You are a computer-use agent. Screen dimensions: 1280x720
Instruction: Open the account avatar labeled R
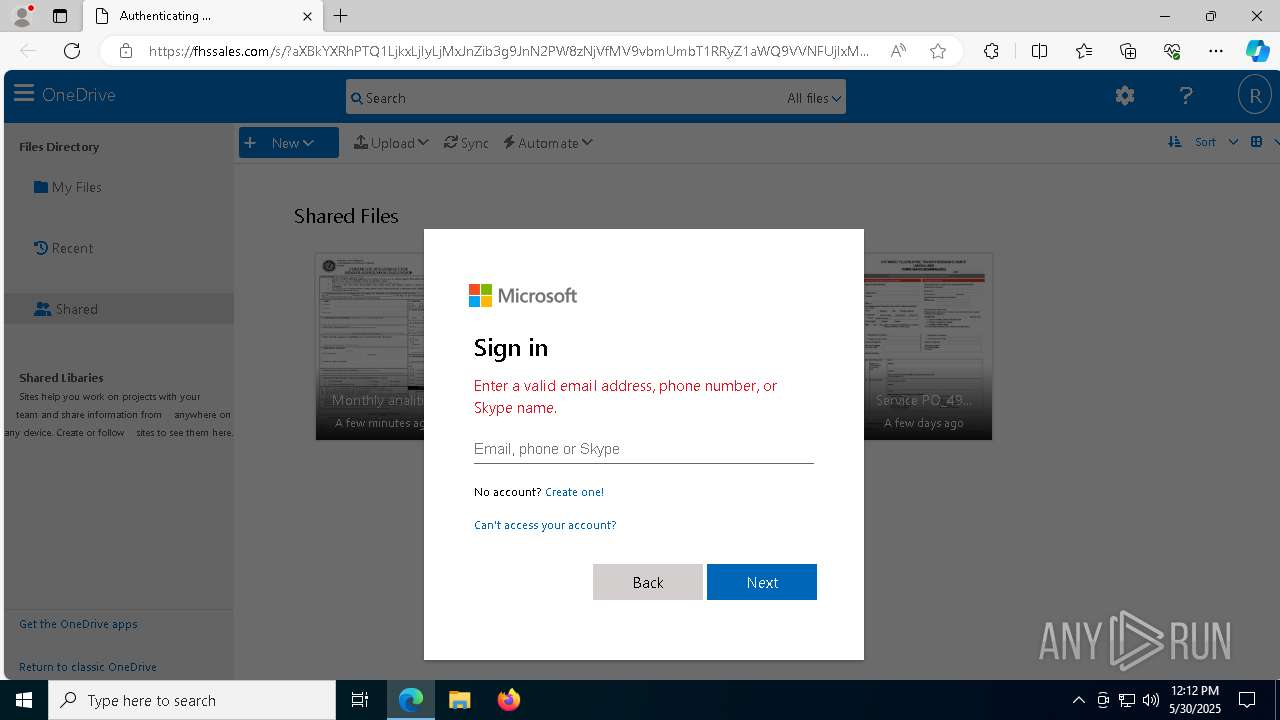click(x=1255, y=95)
